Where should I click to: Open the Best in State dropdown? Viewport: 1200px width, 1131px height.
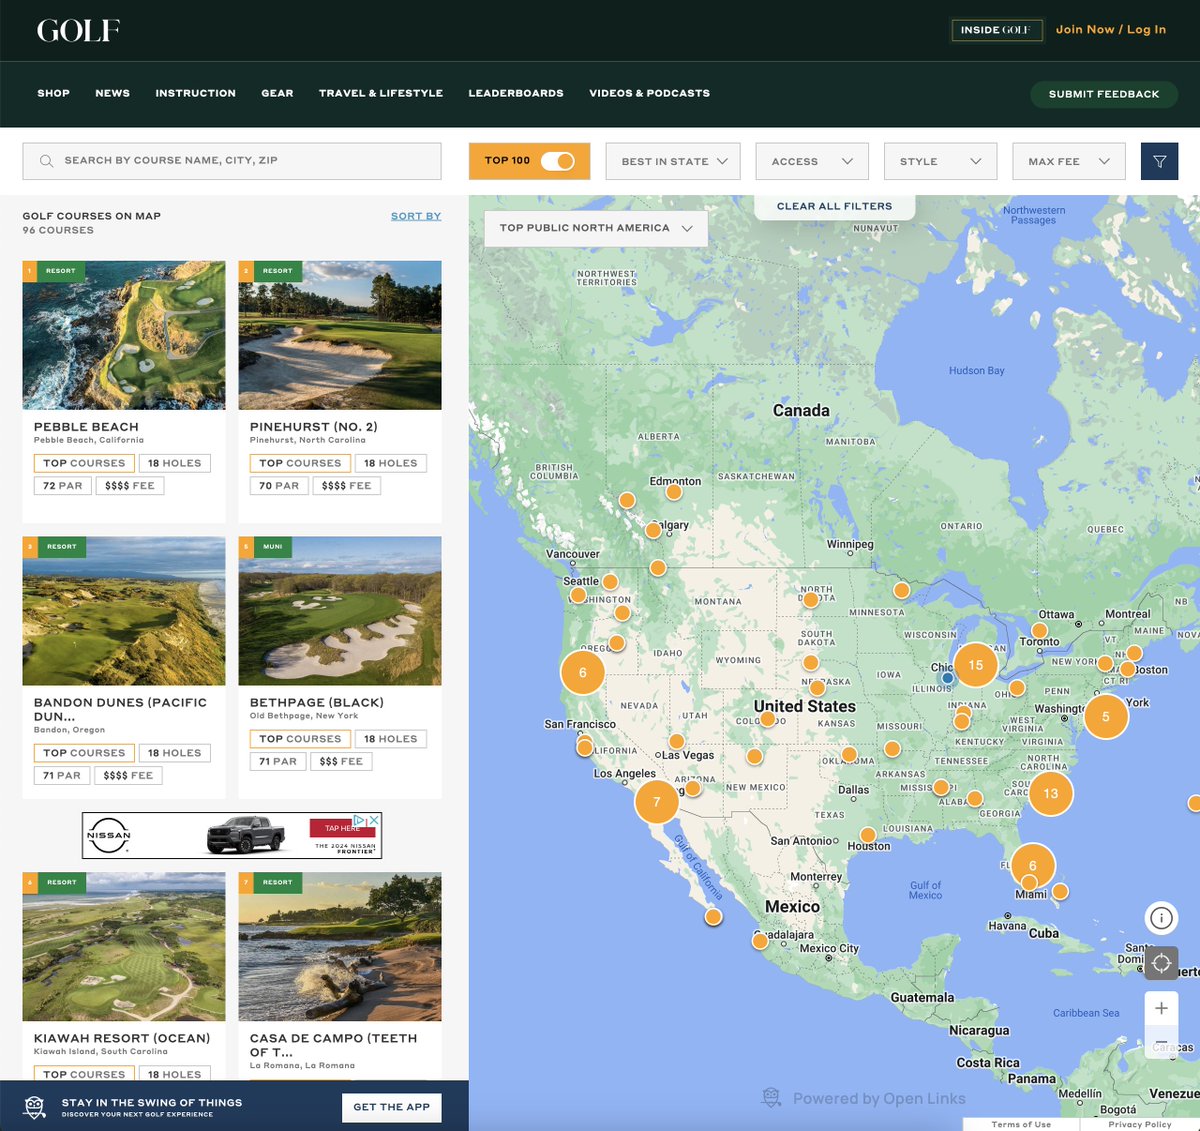[x=672, y=161]
